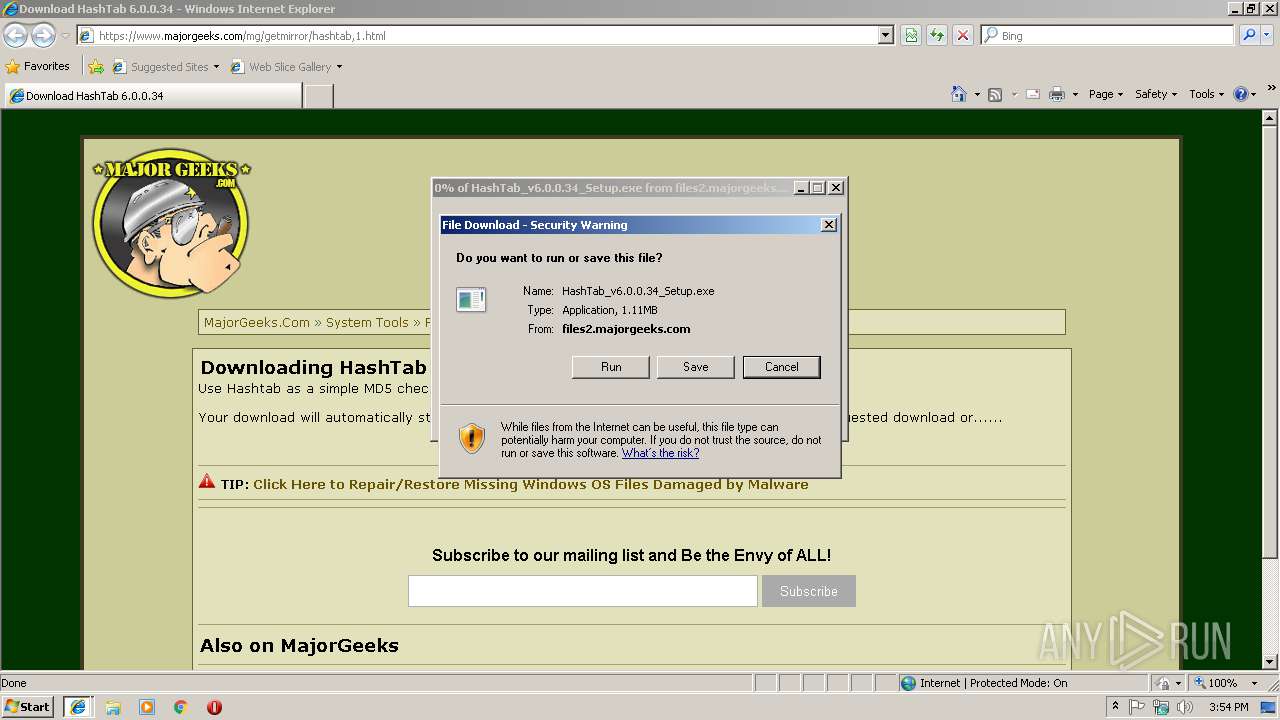Screen dimensions: 1280x720
Task: Open the recent pages dropdown arrow
Action: pyautogui.click(x=65, y=36)
